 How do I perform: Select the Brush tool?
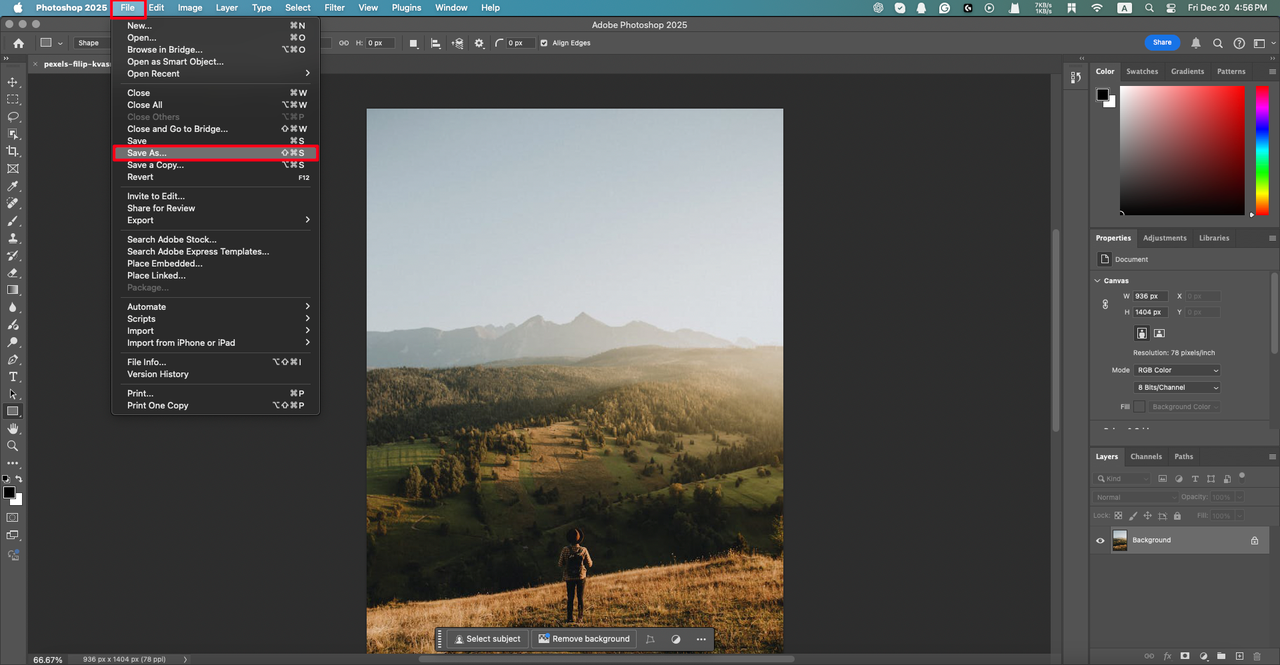13,221
